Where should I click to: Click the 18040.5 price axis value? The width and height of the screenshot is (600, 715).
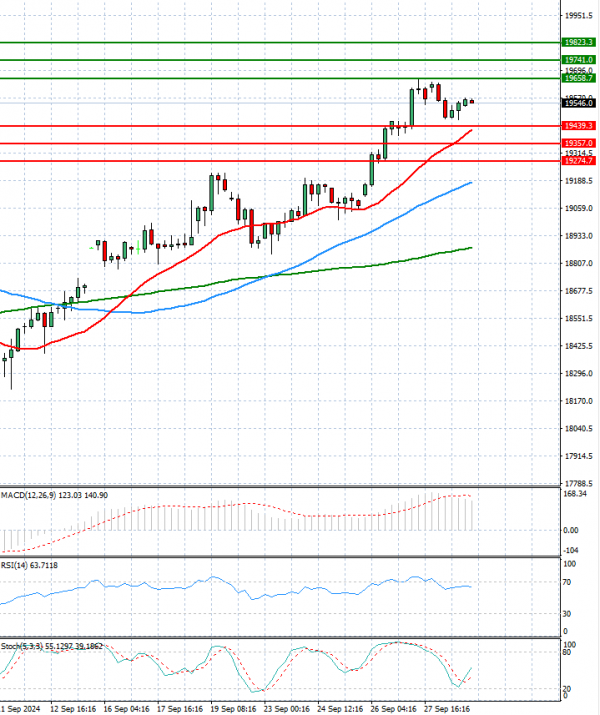(x=579, y=429)
